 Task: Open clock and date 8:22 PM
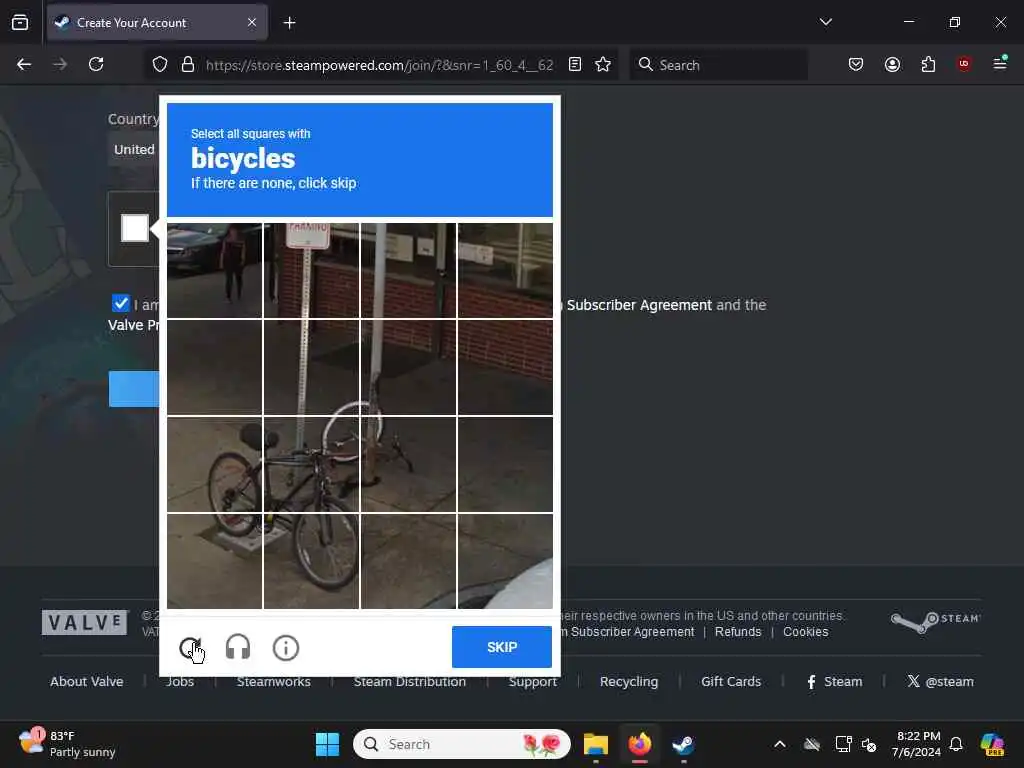point(916,744)
